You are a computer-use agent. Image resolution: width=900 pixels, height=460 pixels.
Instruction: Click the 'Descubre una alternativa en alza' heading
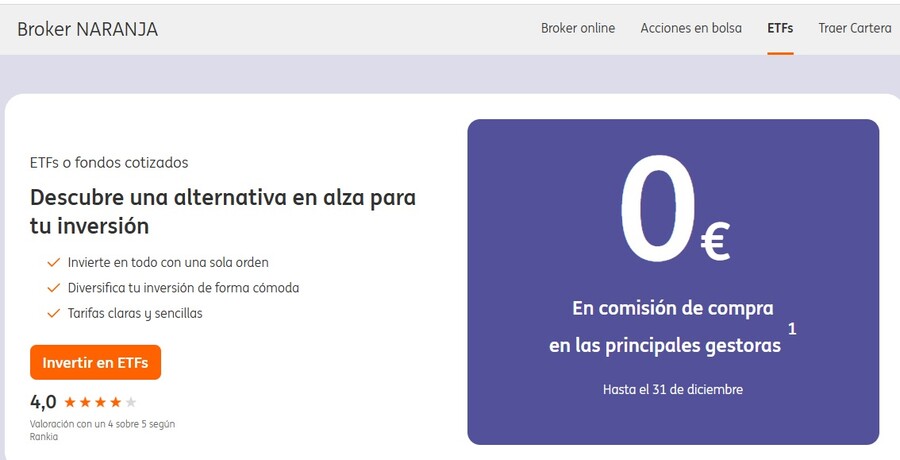223,211
